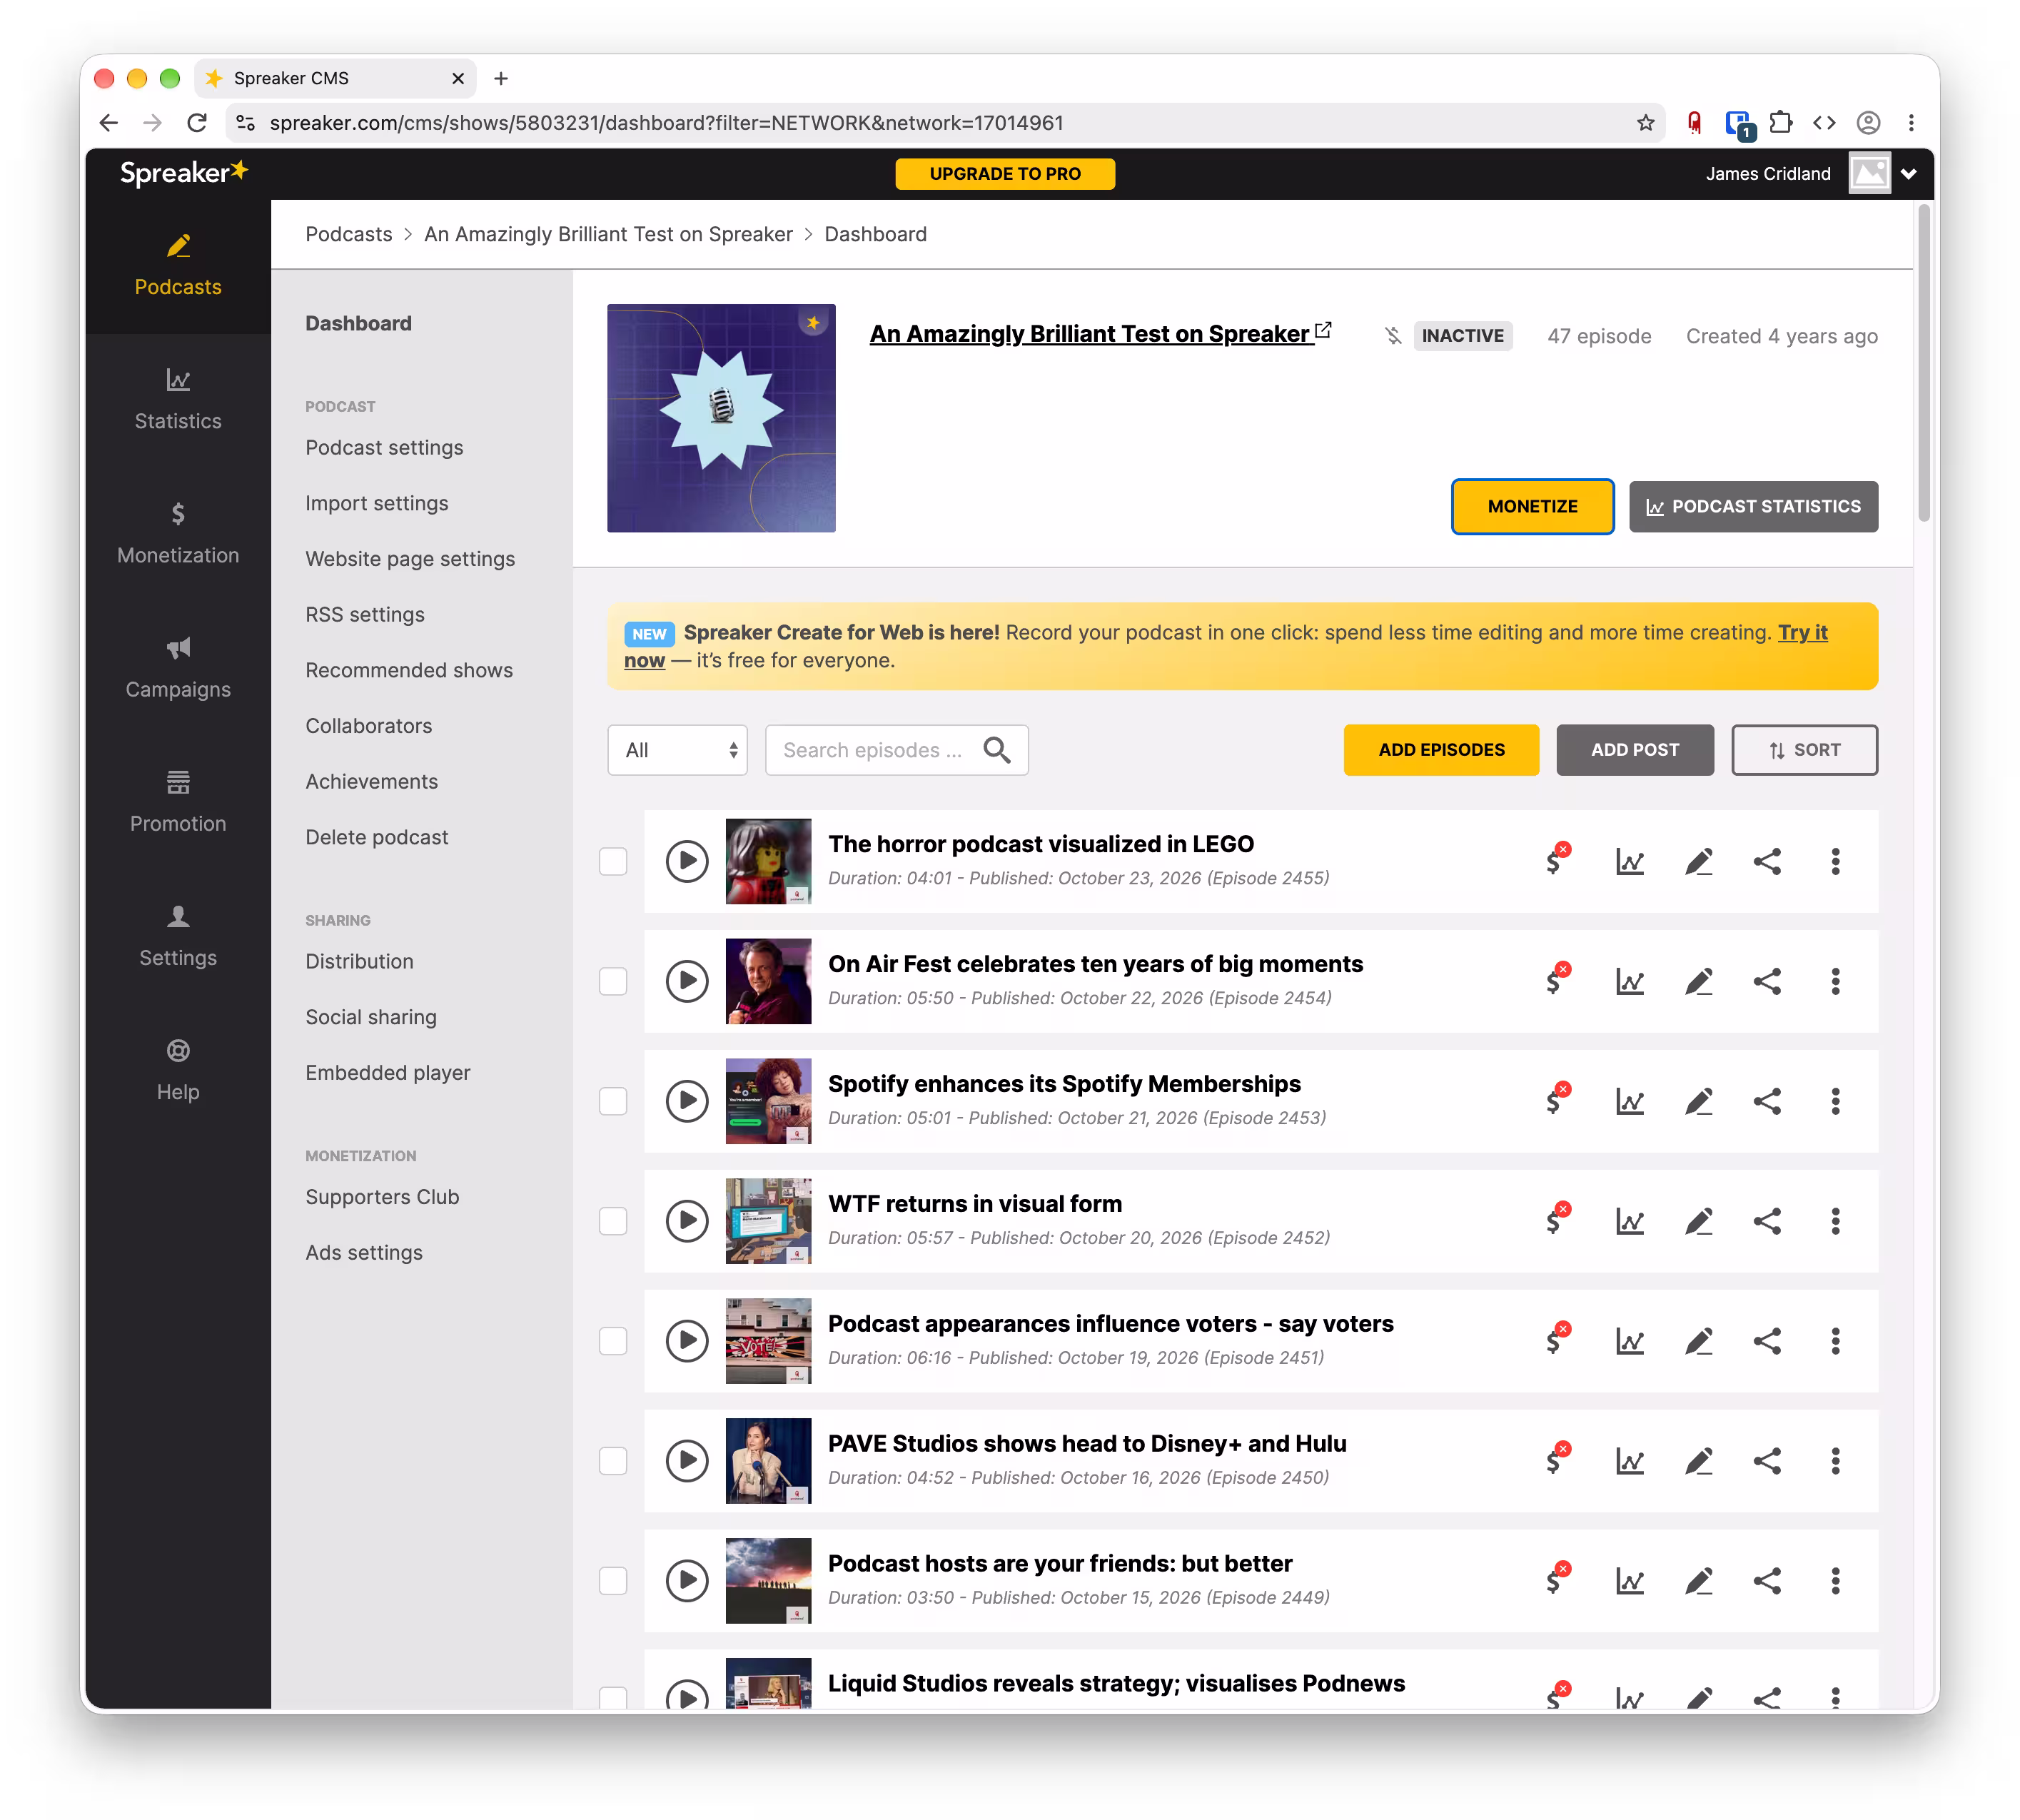Open Help in the left sidebar
Viewport: 2020px width, 1820px height.
coord(178,1070)
